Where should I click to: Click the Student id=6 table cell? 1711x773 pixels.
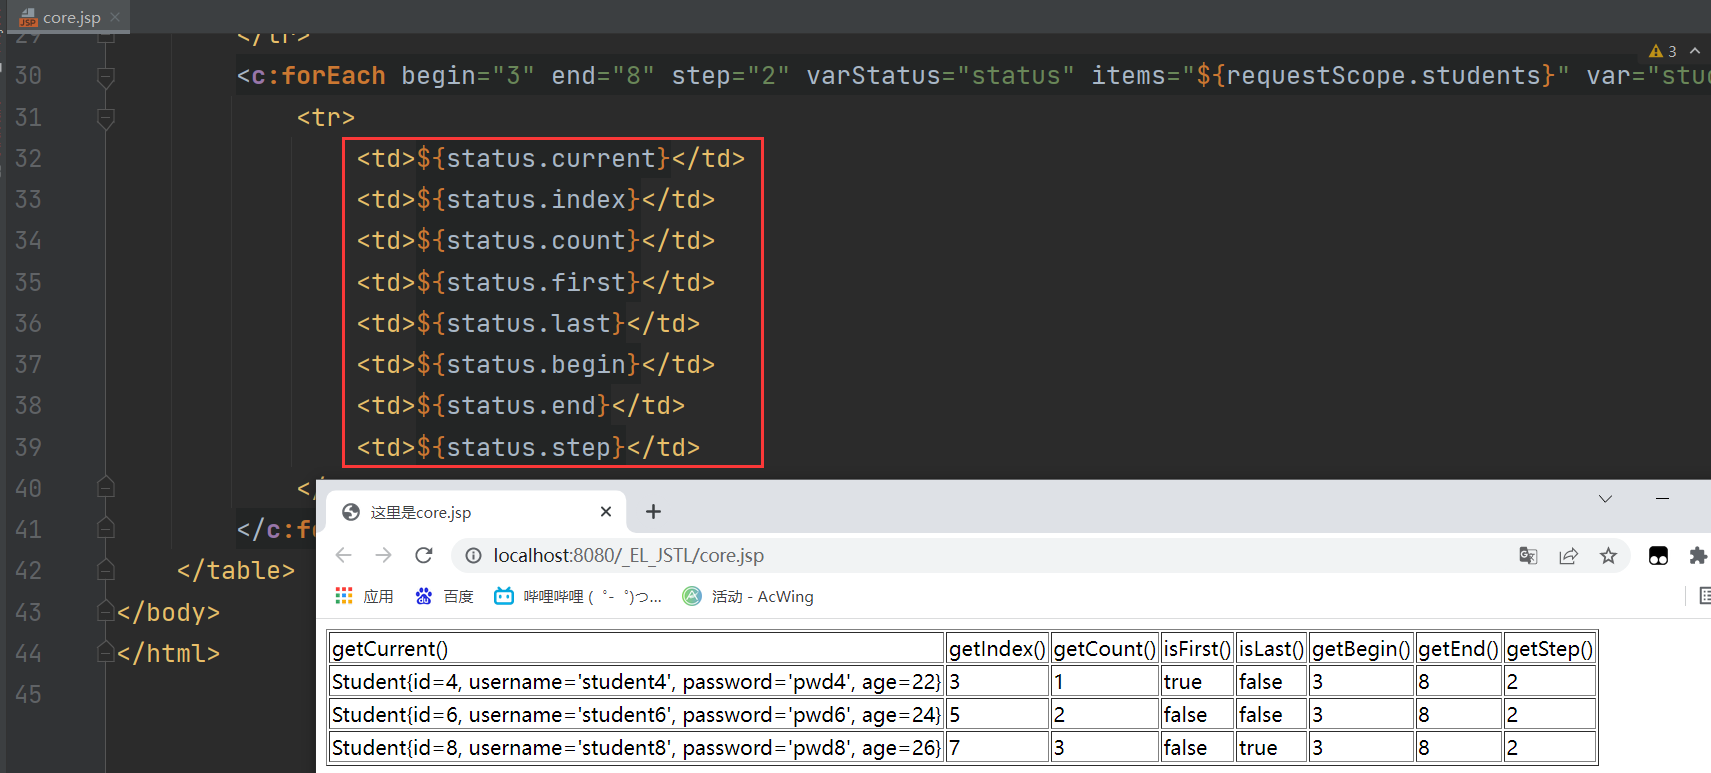point(636,714)
